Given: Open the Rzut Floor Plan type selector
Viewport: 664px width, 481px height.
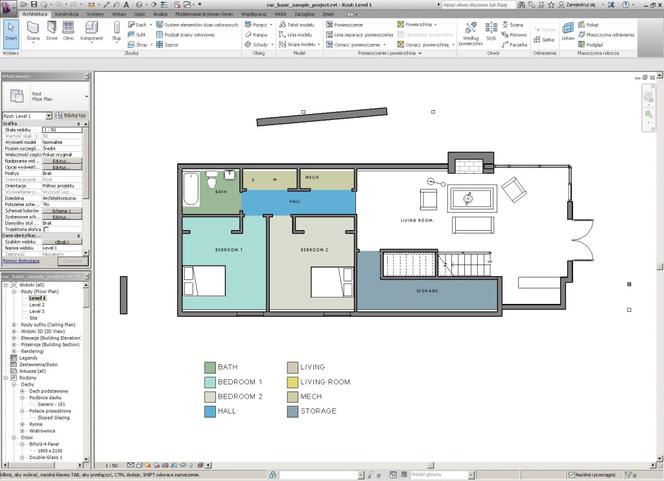Looking at the screenshot, I should [x=46, y=97].
